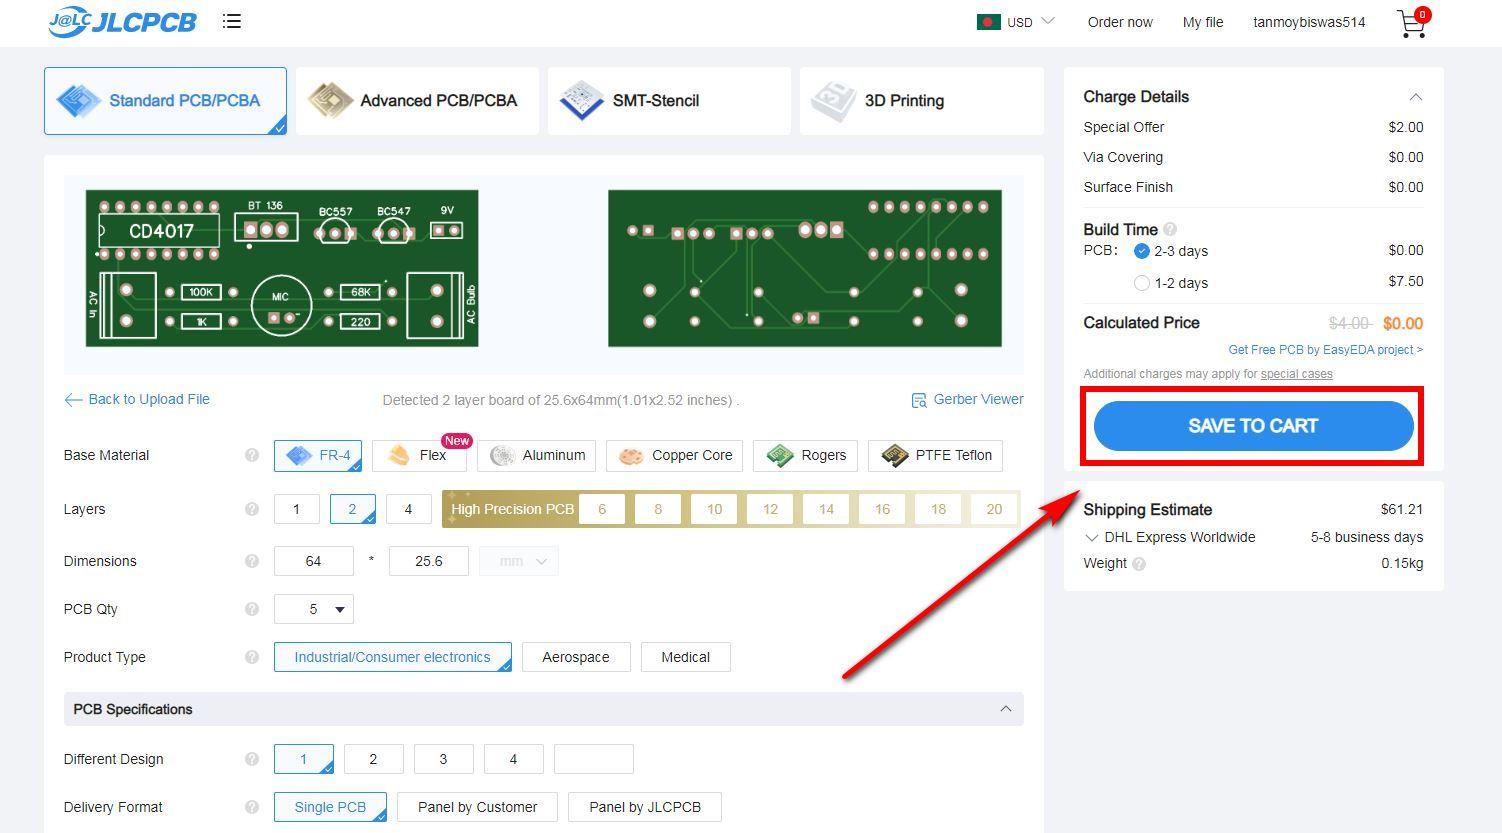This screenshot has width=1502, height=833.
Task: Switch to Advanced PCB/PCBA tab
Action: point(417,101)
